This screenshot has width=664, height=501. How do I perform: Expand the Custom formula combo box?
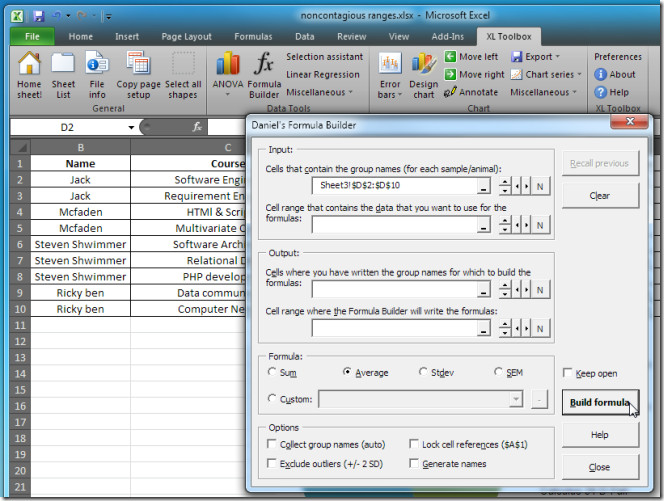tap(516, 399)
